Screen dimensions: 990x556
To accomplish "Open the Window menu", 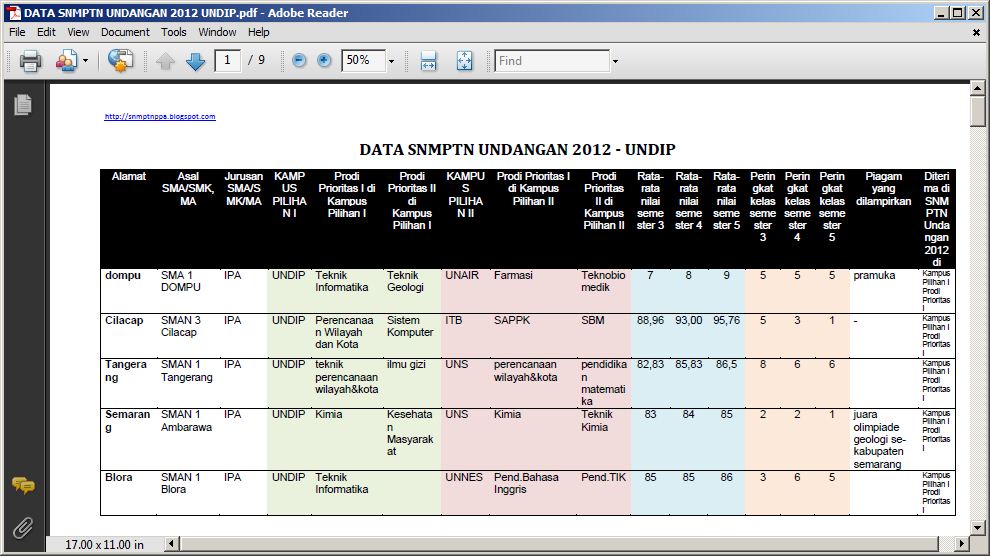I will point(217,32).
